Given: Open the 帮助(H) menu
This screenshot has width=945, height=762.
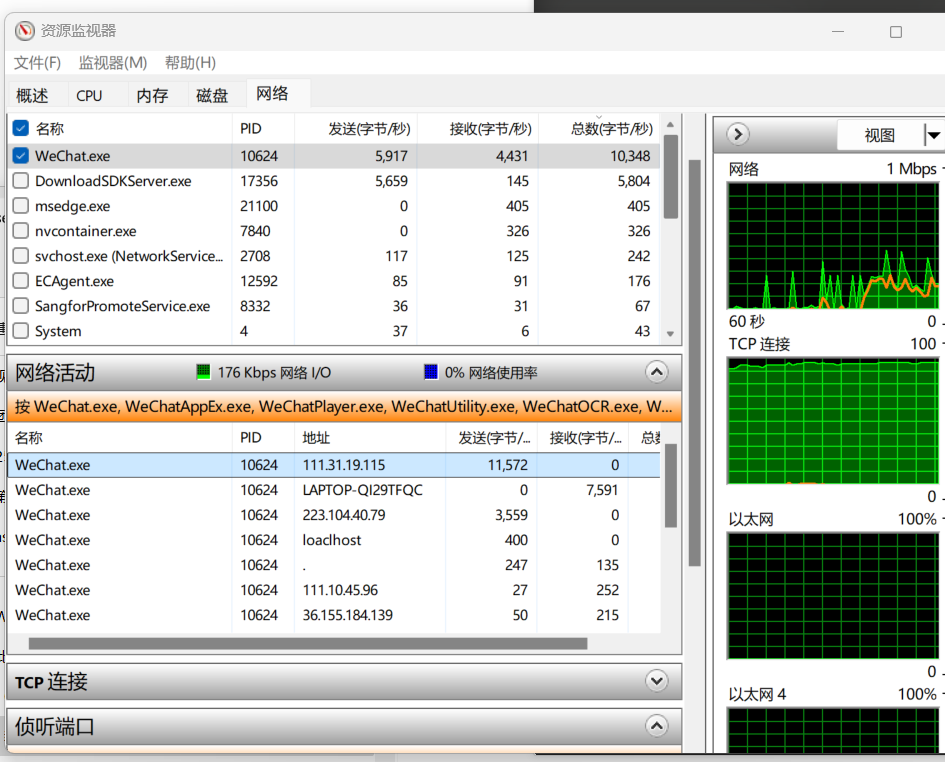Looking at the screenshot, I should click(190, 63).
